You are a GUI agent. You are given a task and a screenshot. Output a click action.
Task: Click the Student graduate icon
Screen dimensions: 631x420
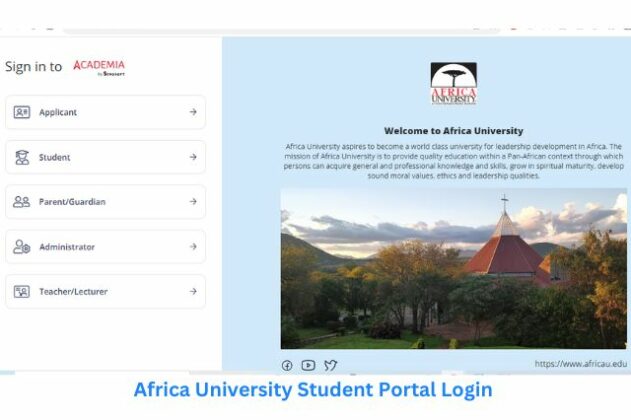pyautogui.click(x=22, y=157)
